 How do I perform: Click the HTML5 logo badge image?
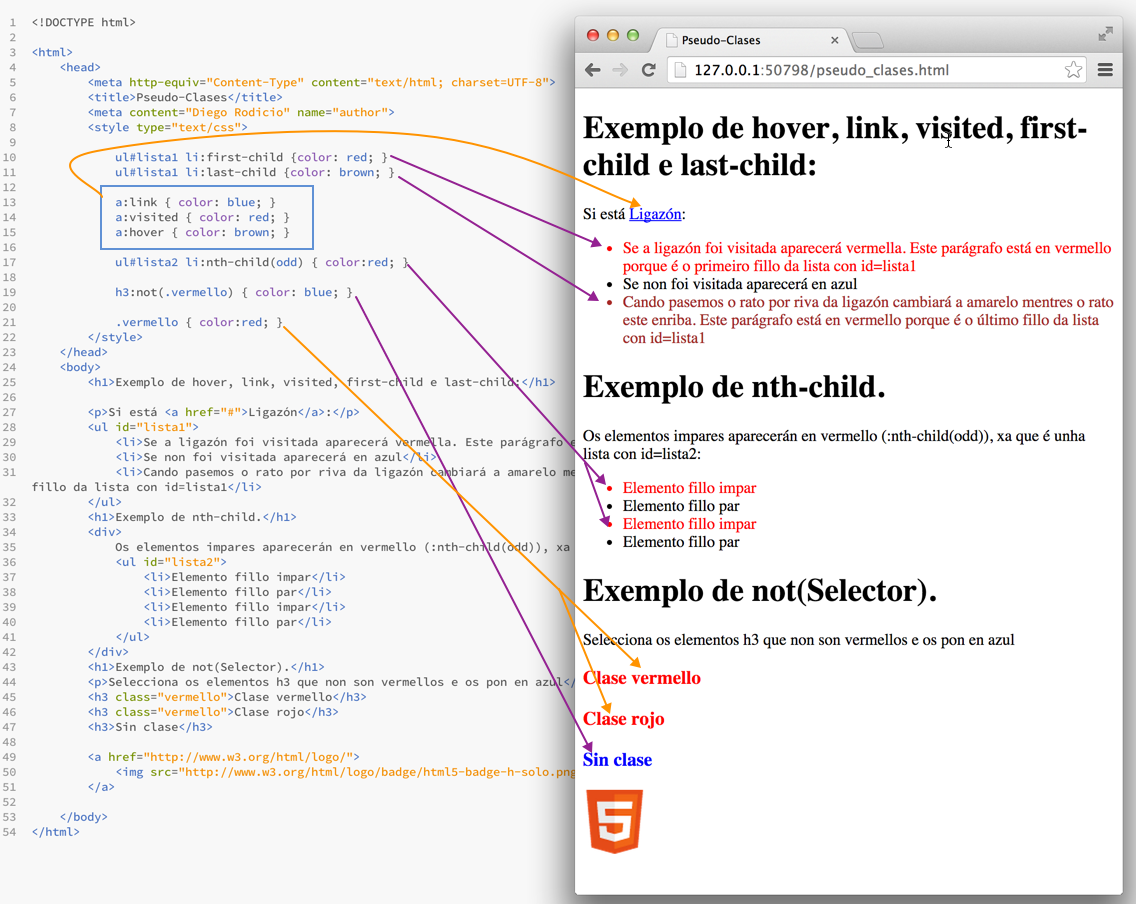(x=615, y=821)
